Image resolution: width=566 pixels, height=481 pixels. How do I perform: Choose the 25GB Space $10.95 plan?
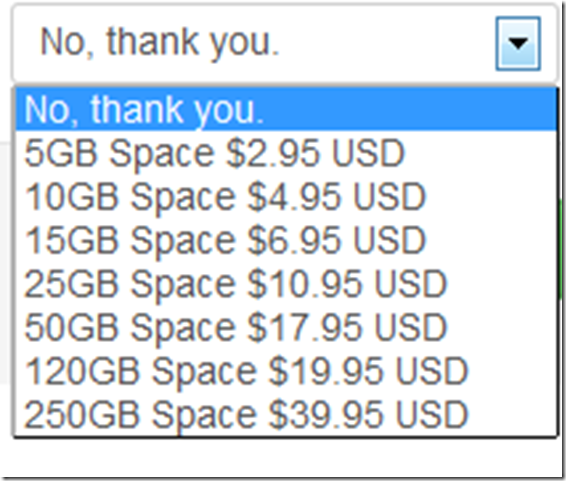pos(286,284)
